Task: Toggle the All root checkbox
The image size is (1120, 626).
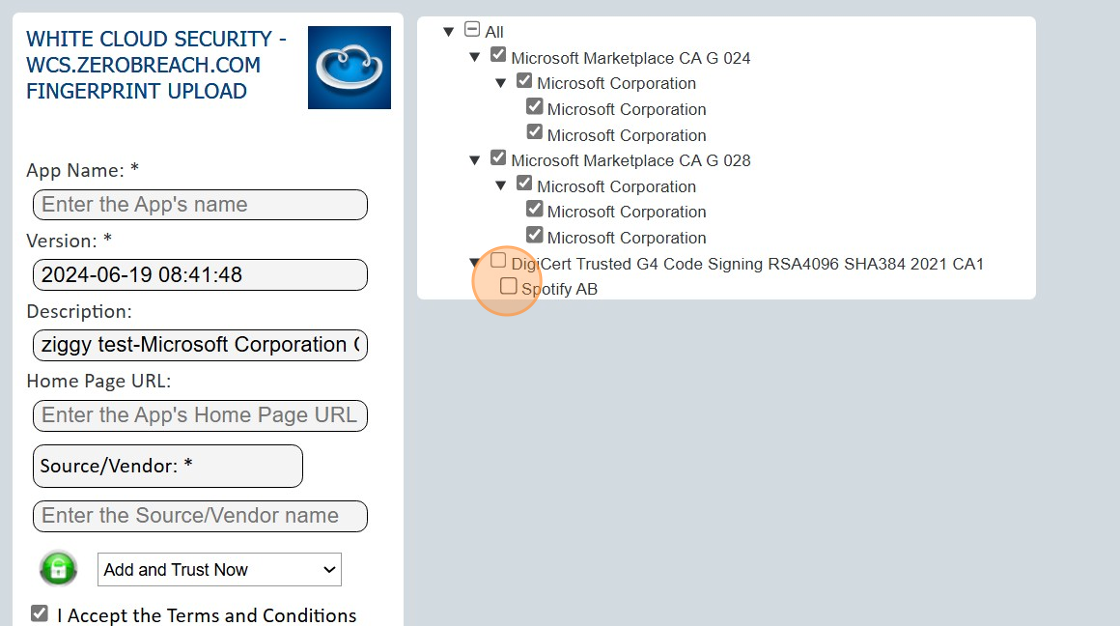Action: (473, 30)
